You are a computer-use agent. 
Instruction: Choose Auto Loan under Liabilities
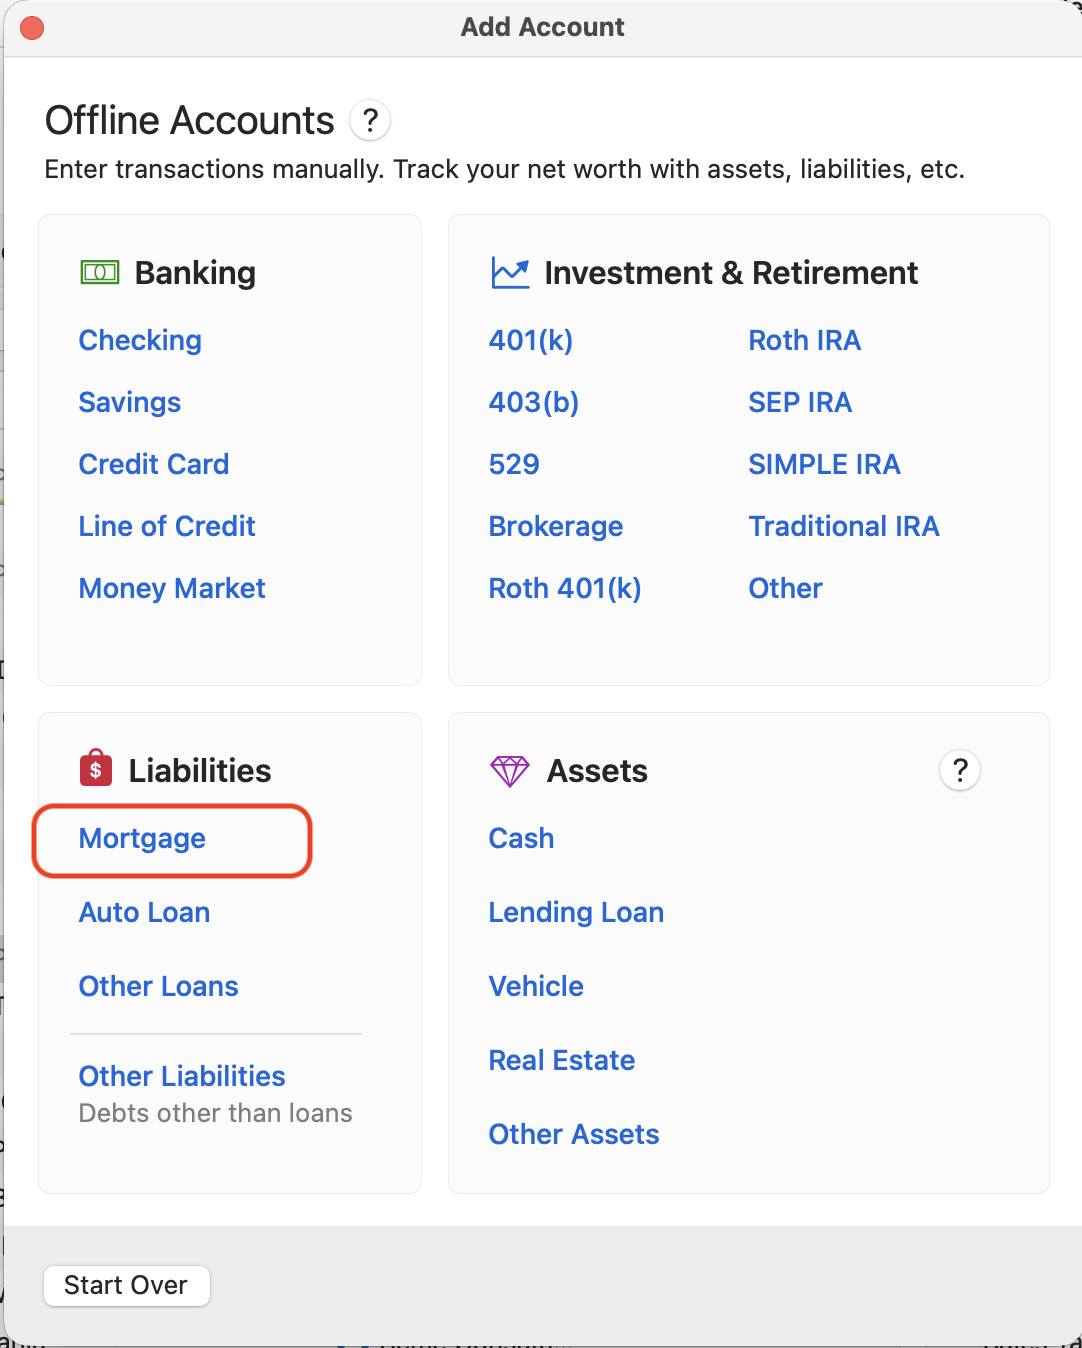(x=145, y=912)
